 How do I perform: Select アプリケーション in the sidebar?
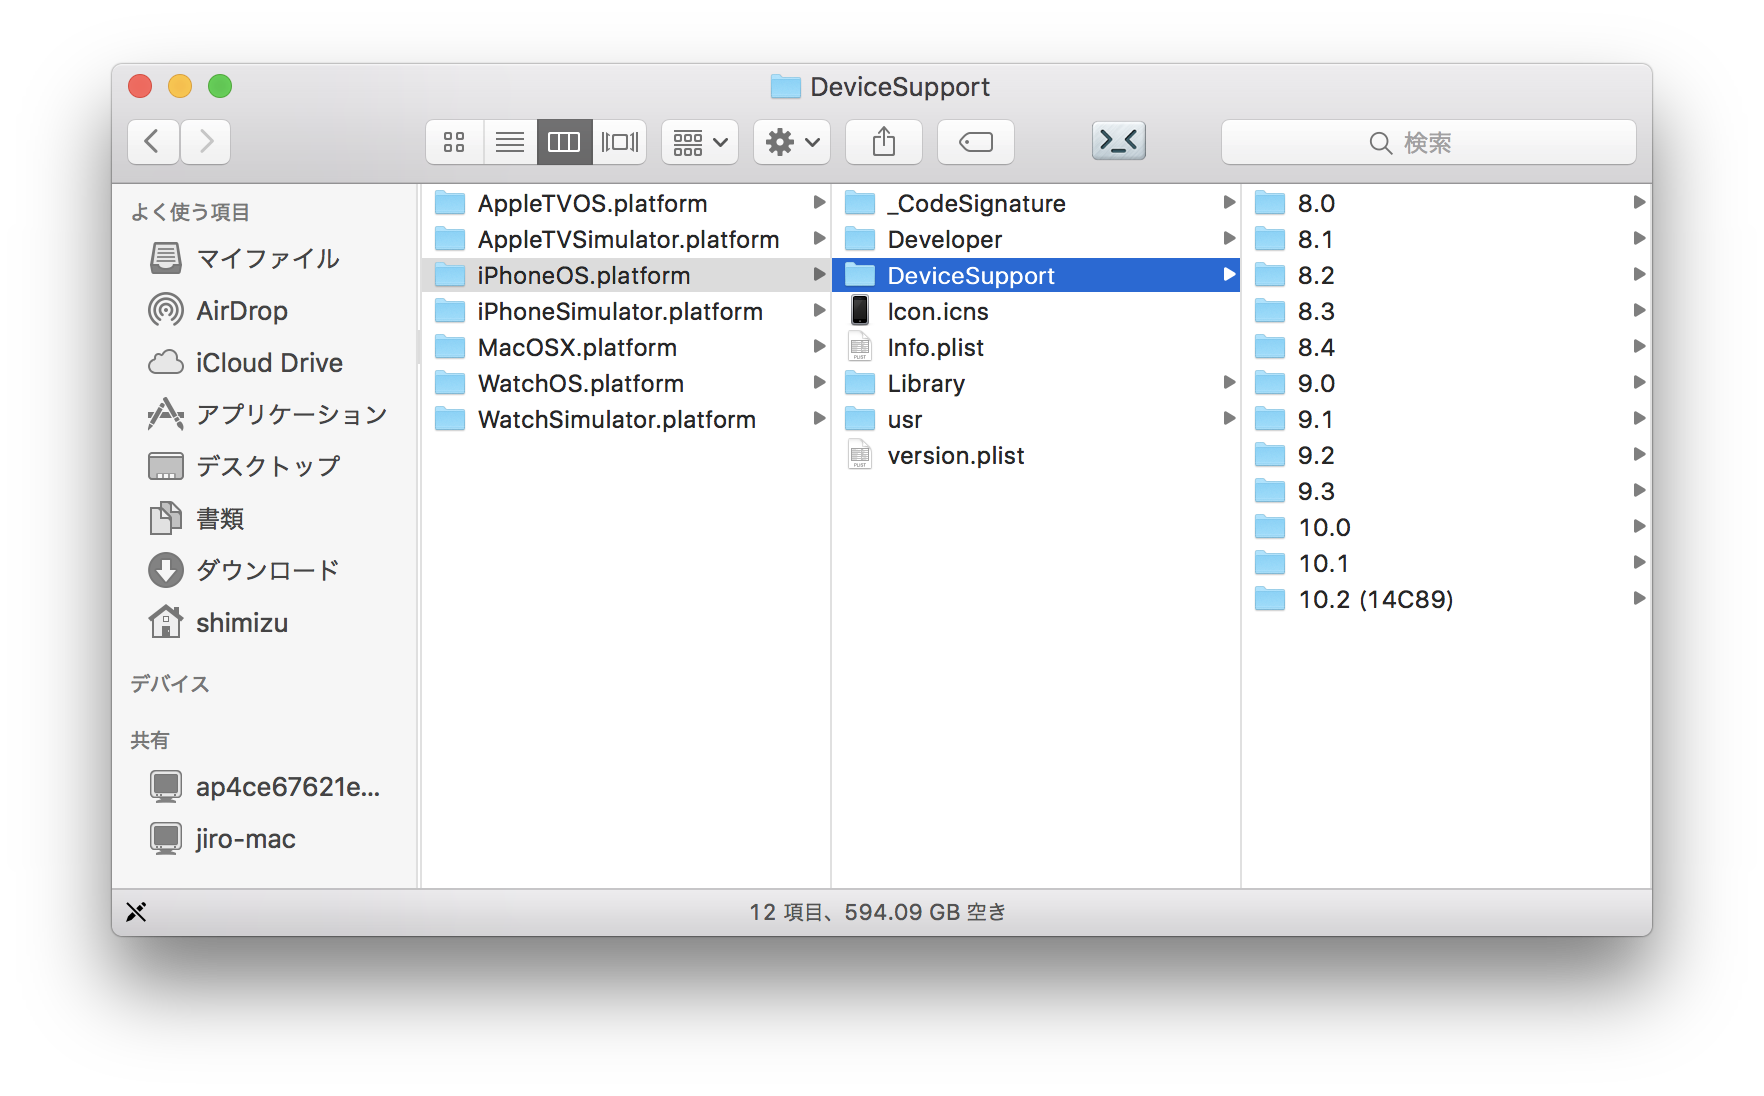coord(290,415)
